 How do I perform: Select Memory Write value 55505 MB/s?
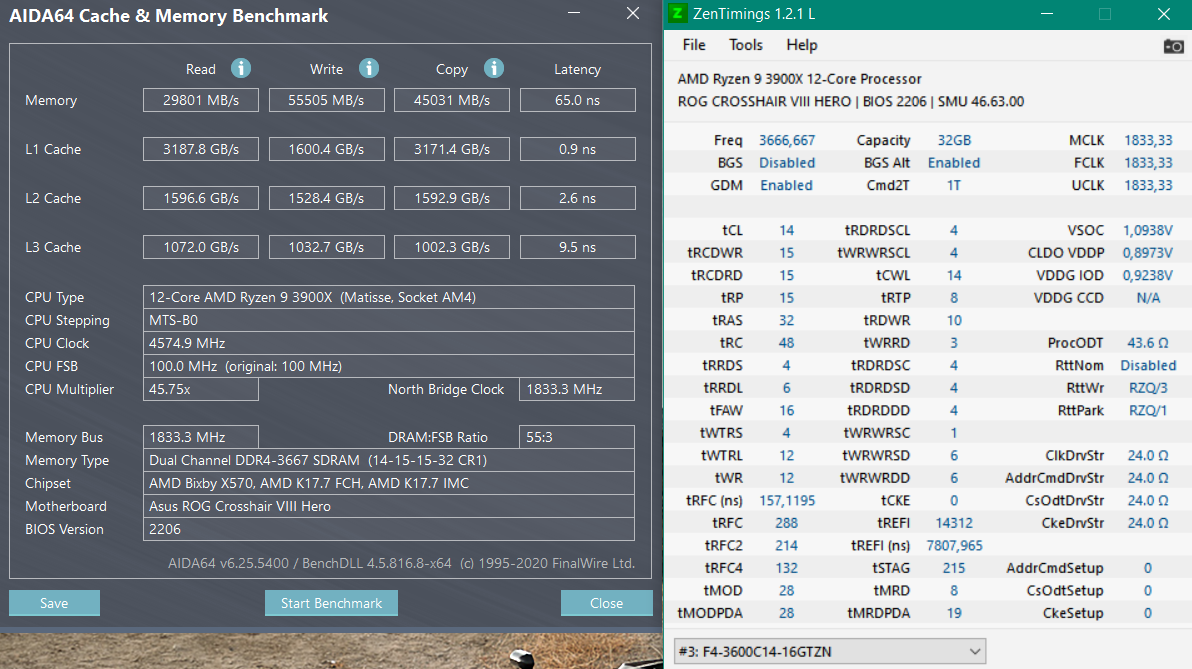(326, 100)
